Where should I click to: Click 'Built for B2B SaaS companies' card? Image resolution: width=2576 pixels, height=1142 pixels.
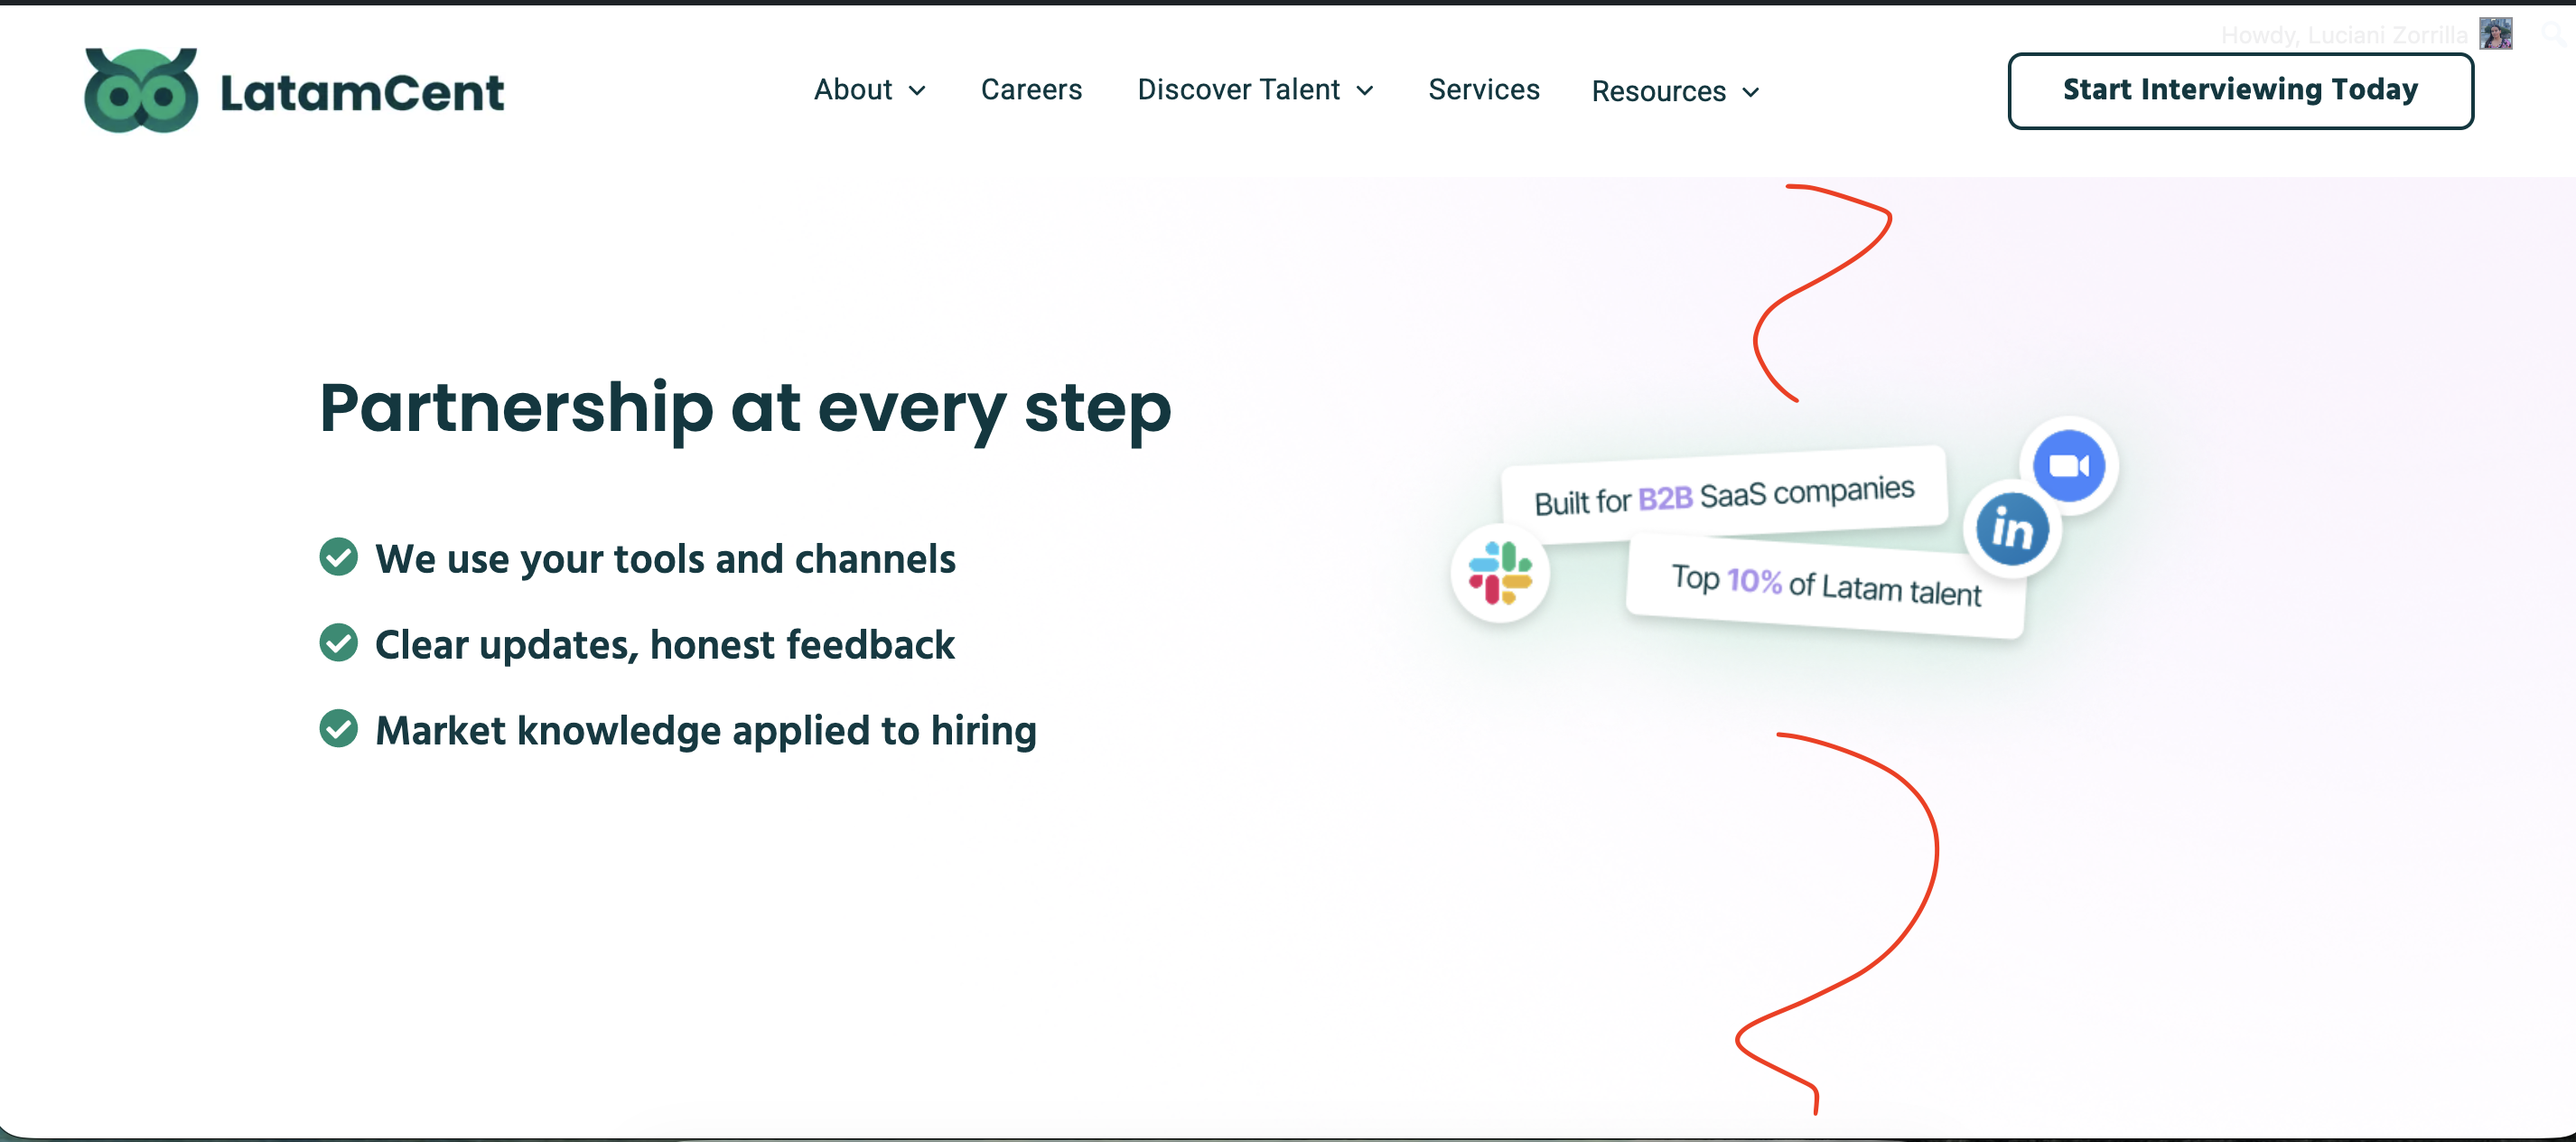coord(1724,495)
